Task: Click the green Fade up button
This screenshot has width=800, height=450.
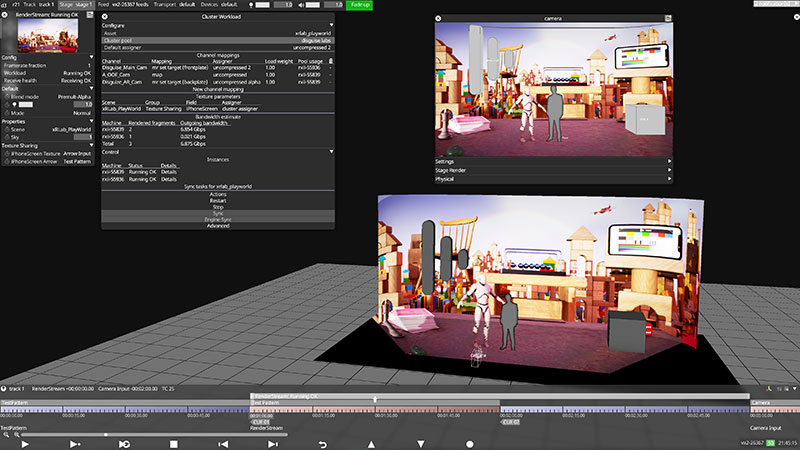Action: tap(360, 5)
